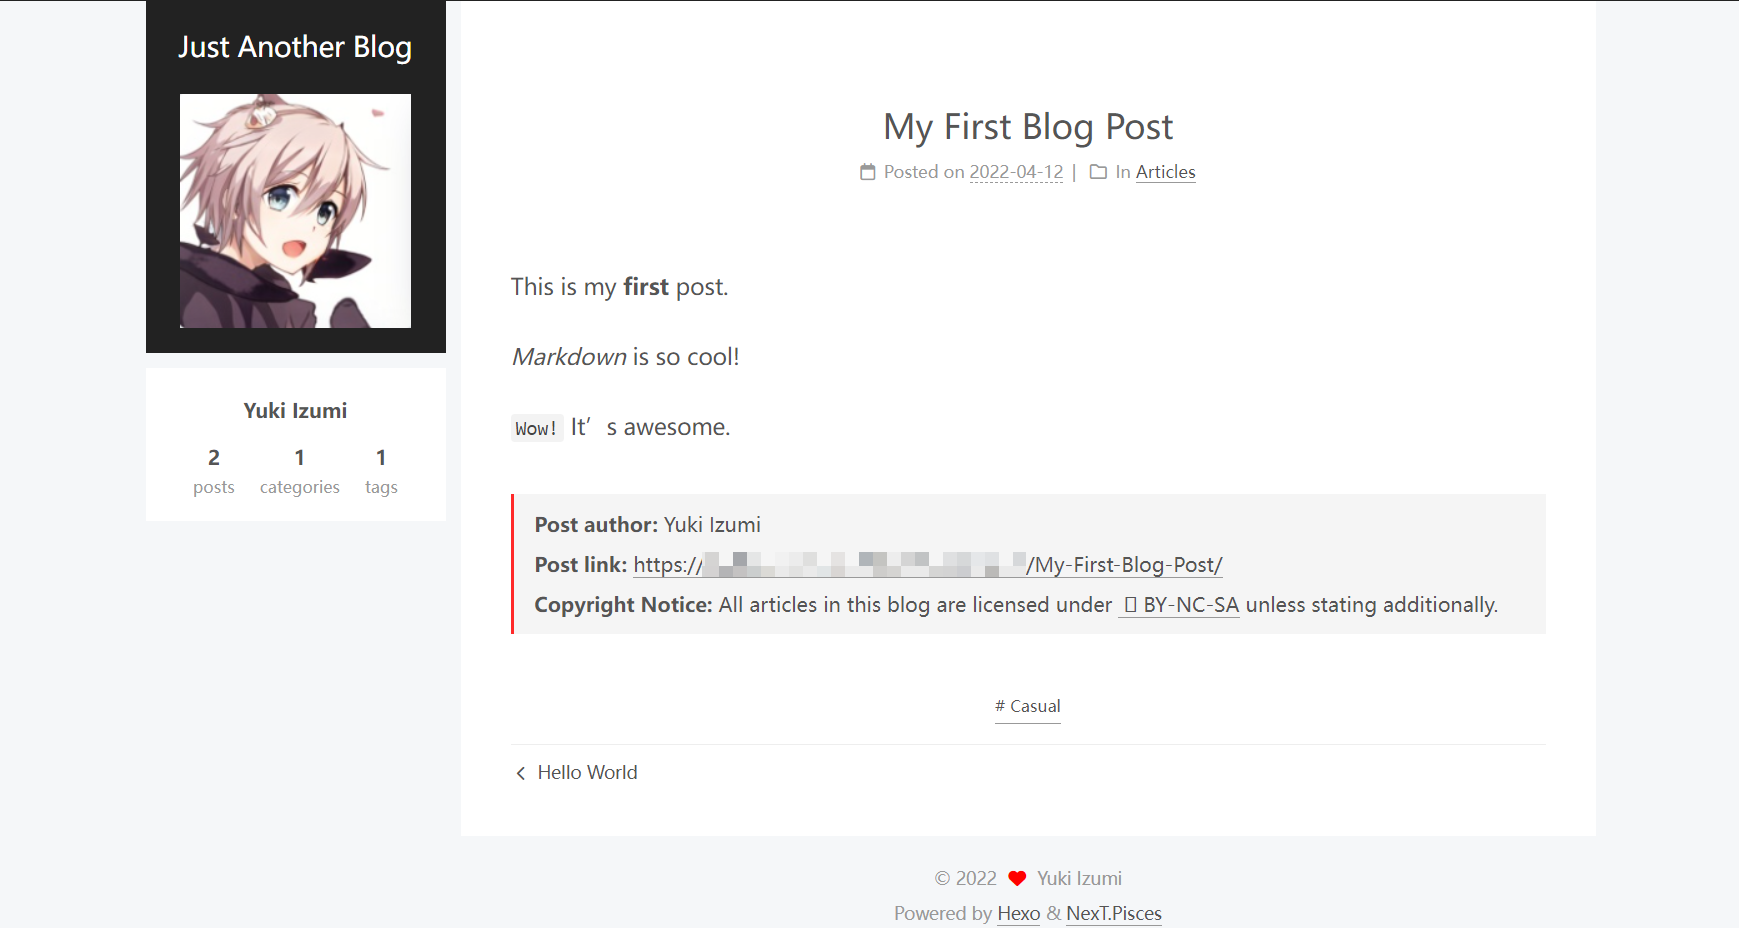Open the NexT.Pisces theme link

click(1114, 913)
